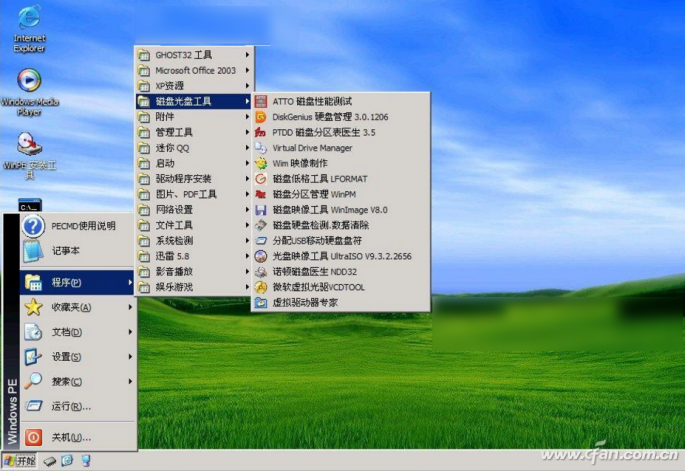Launch 光盘映像工具 UltraISO V9.3.2.2656
The width and height of the screenshot is (685, 471).
(x=341, y=256)
